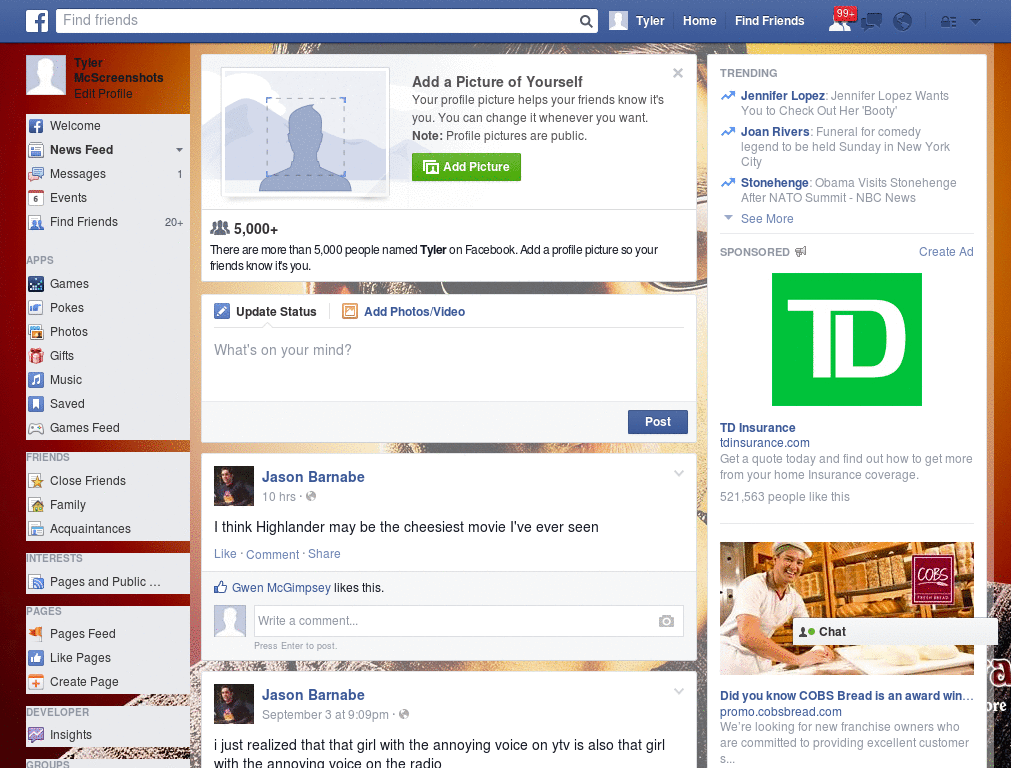The width and height of the screenshot is (1024, 768).
Task: Click the Pokes app icon
Action: pyautogui.click(x=36, y=308)
